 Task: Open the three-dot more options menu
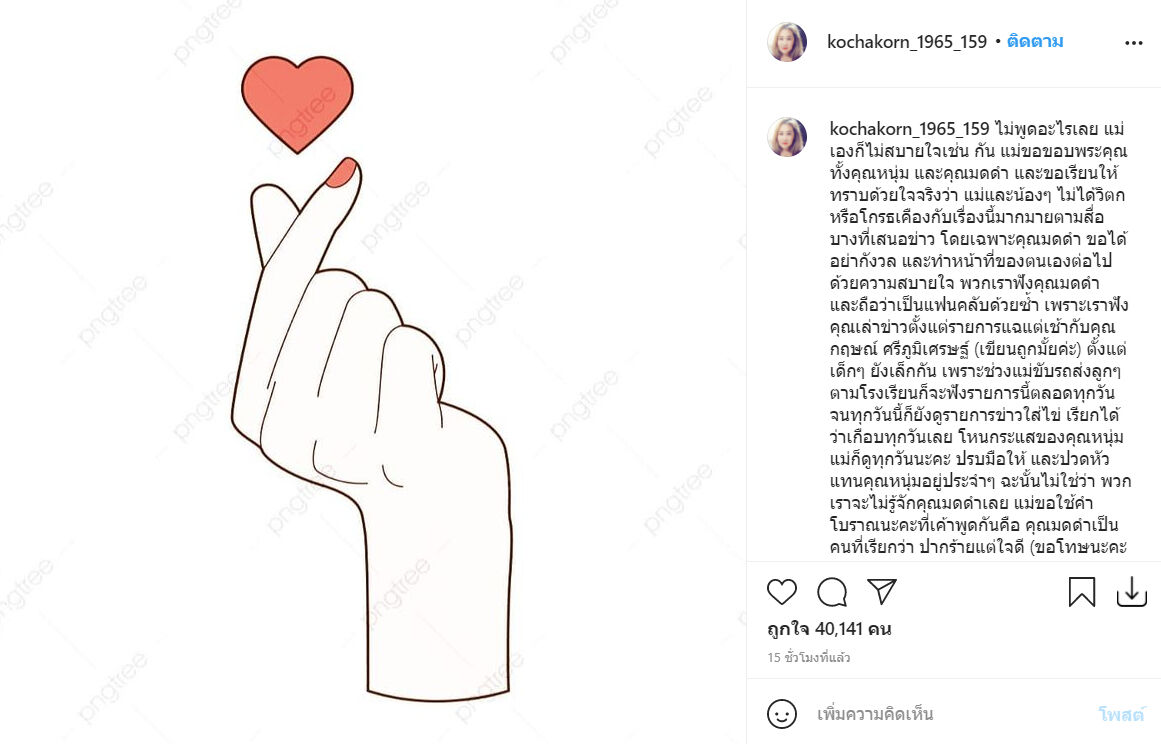[x=1134, y=43]
